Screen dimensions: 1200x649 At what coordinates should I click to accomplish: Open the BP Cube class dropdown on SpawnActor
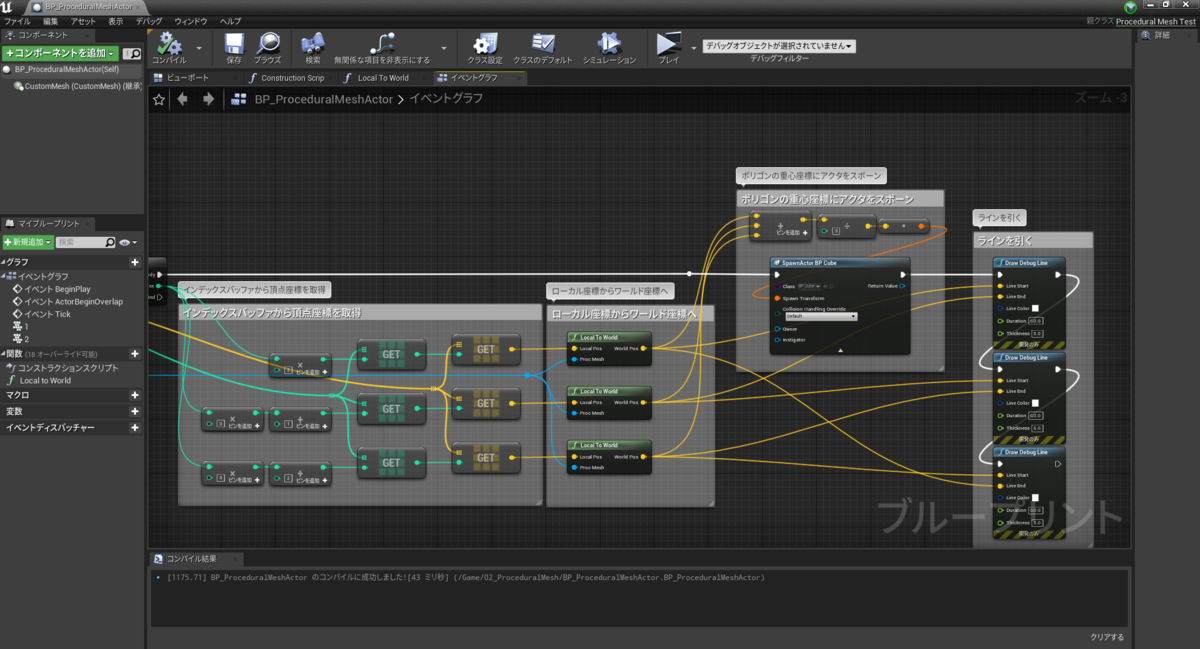(x=811, y=286)
